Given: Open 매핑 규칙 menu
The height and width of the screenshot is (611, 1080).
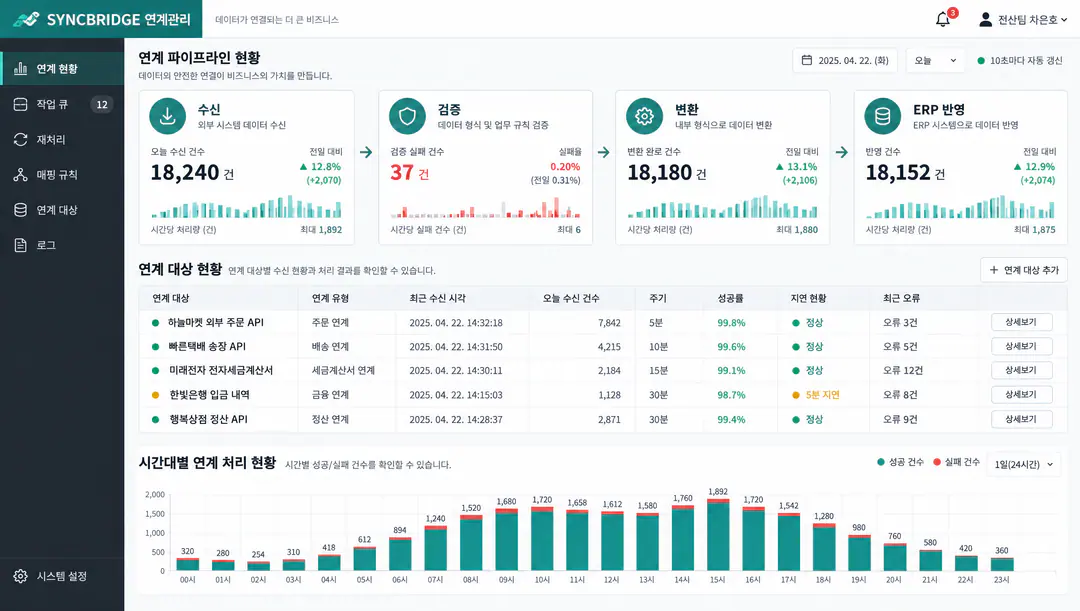Looking at the screenshot, I should (62, 174).
